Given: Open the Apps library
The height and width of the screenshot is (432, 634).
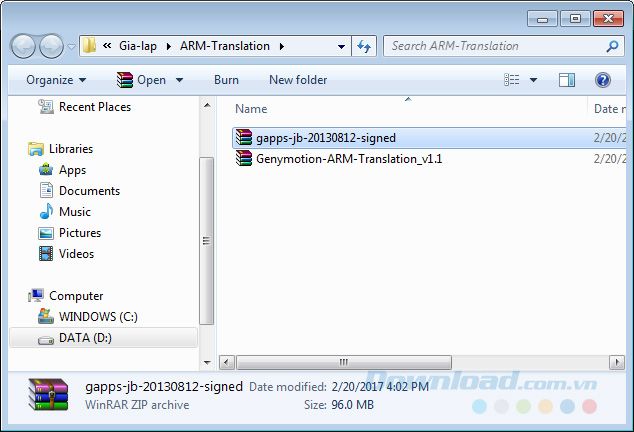Looking at the screenshot, I should click(x=72, y=170).
